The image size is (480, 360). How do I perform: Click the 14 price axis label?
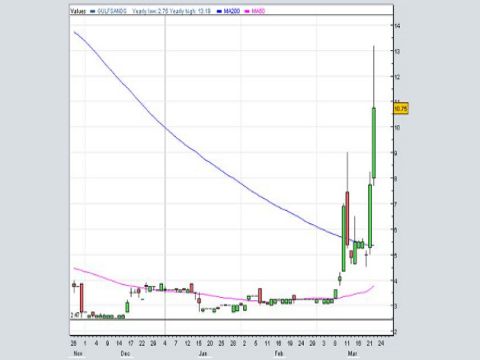pos(397,26)
